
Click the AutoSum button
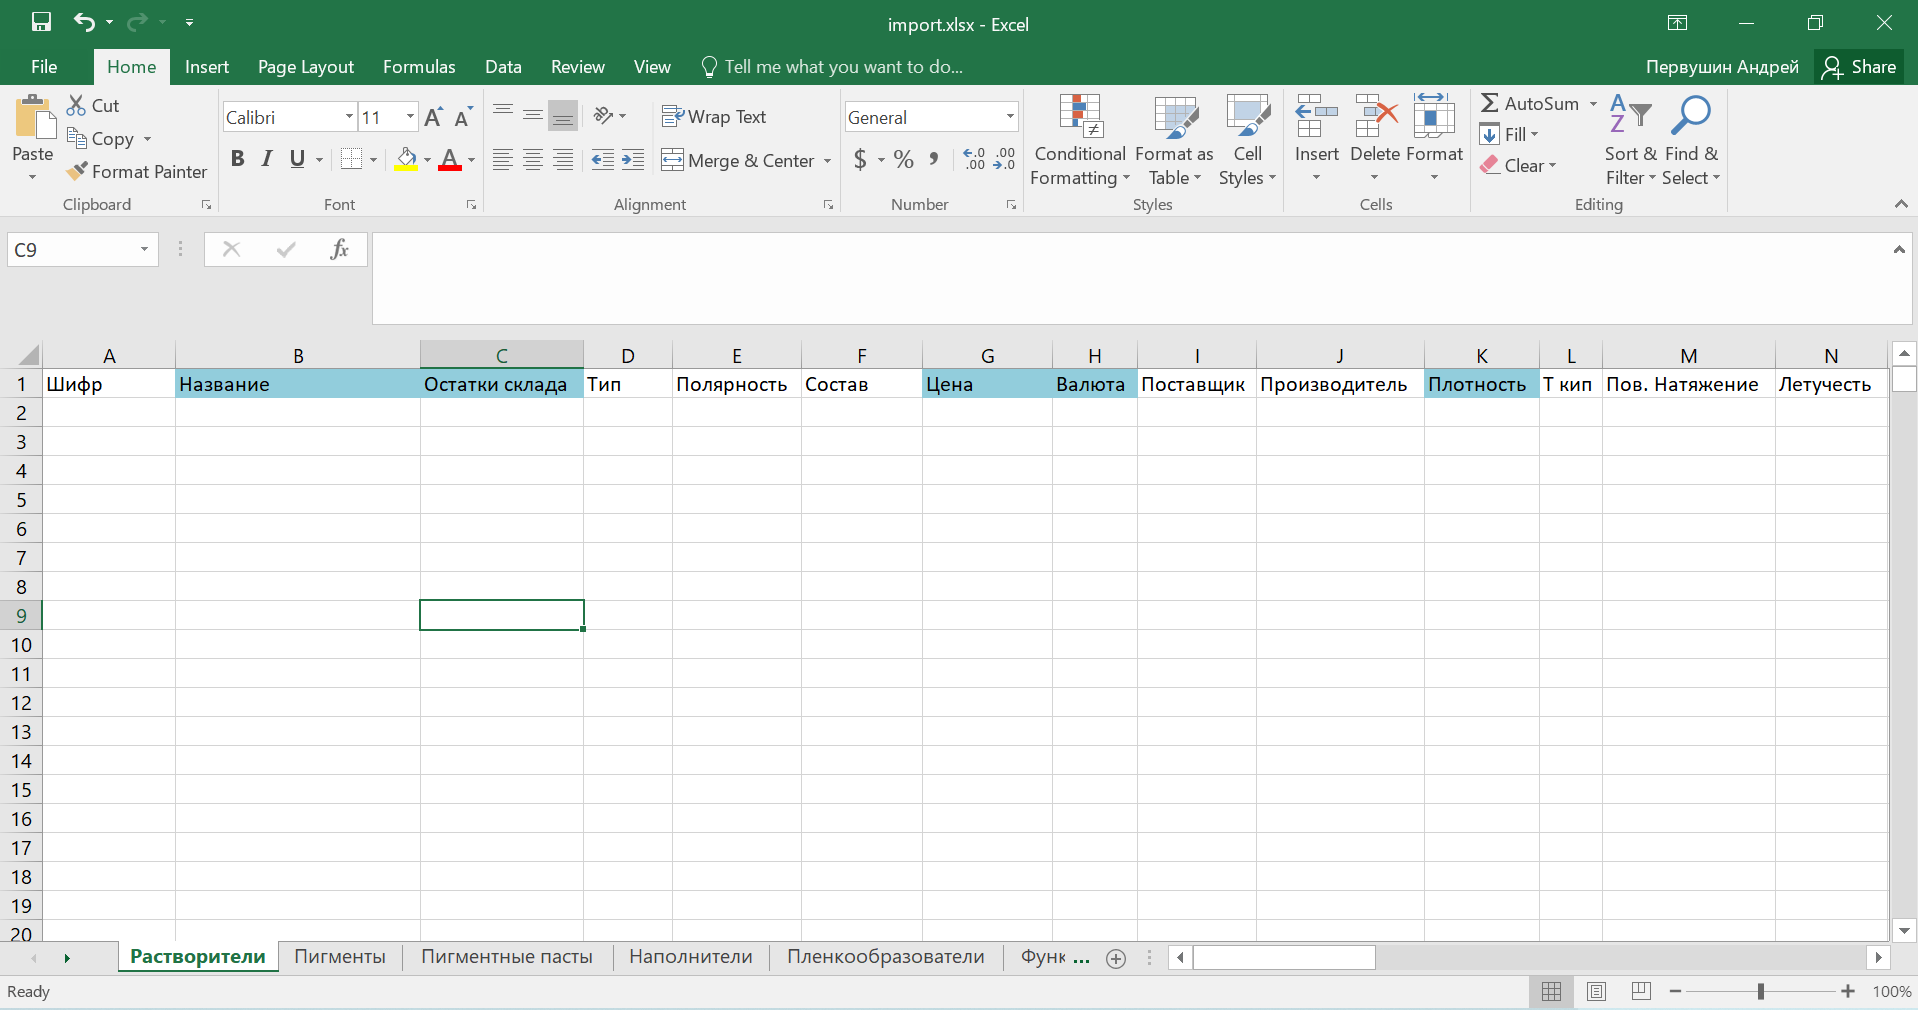pyautogui.click(x=1530, y=103)
